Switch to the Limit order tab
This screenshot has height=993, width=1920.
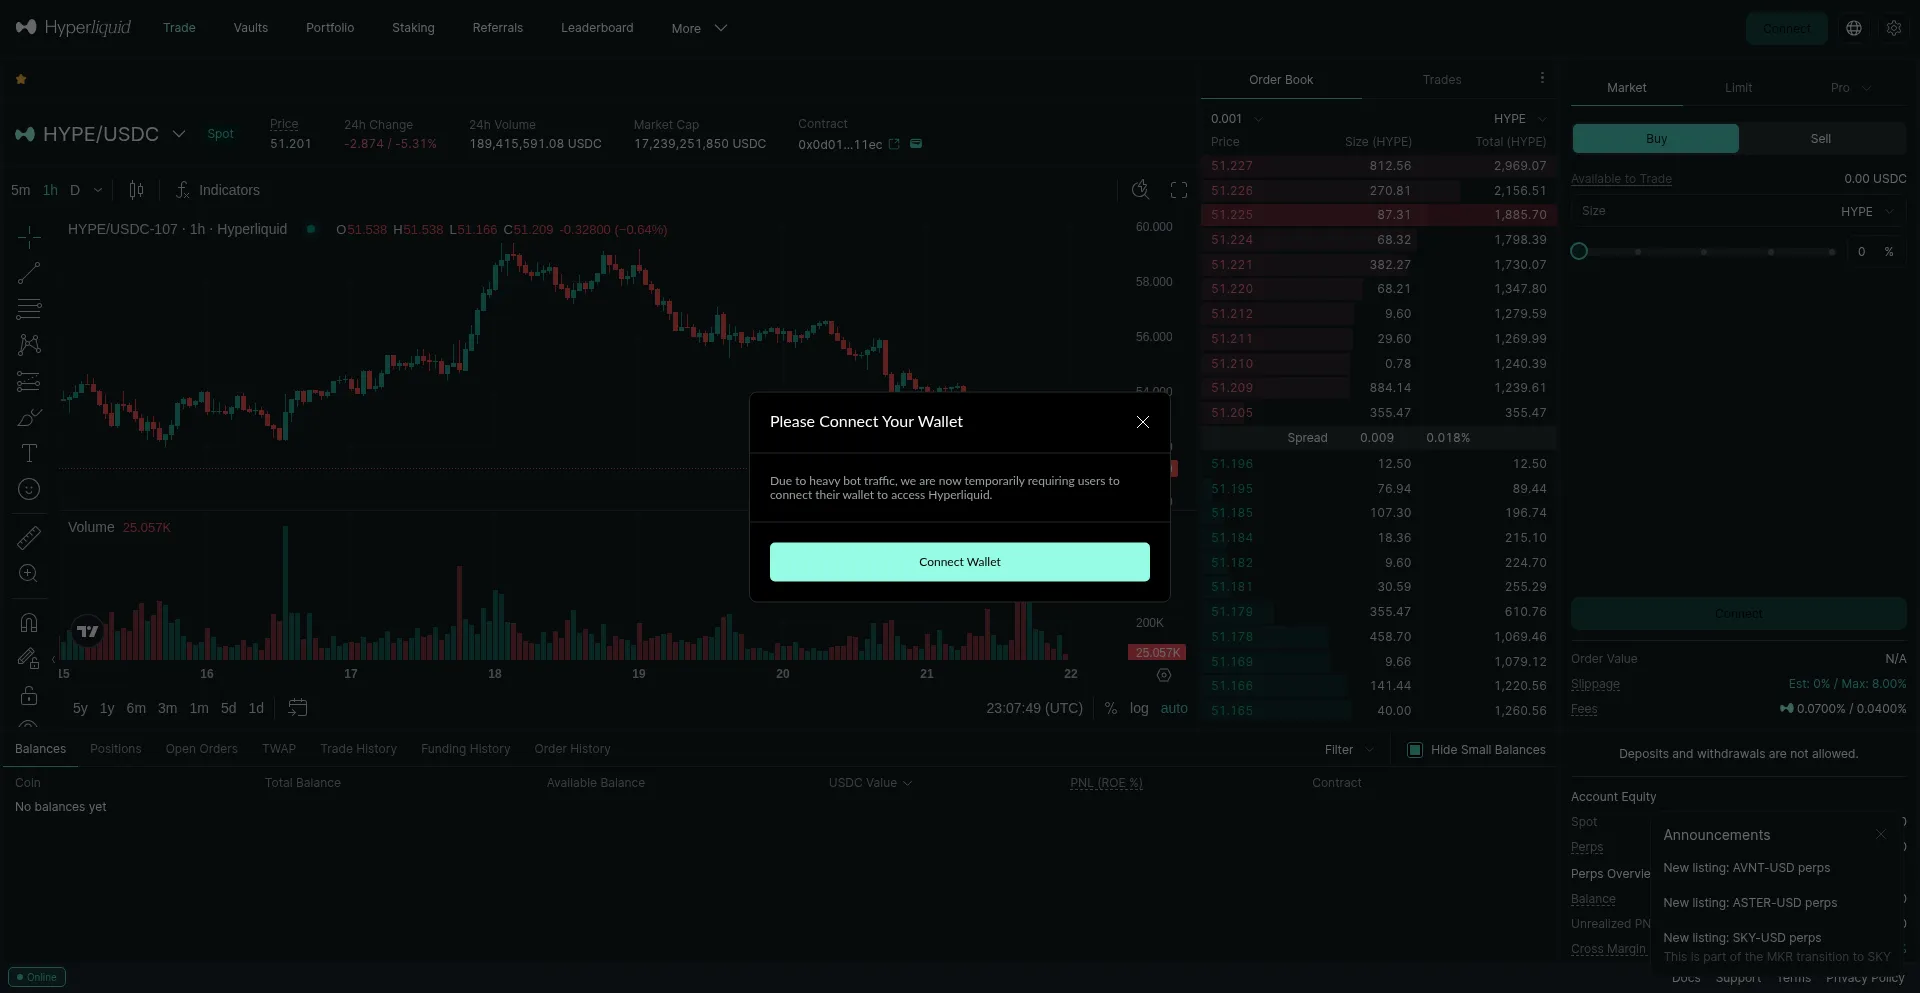[1738, 88]
